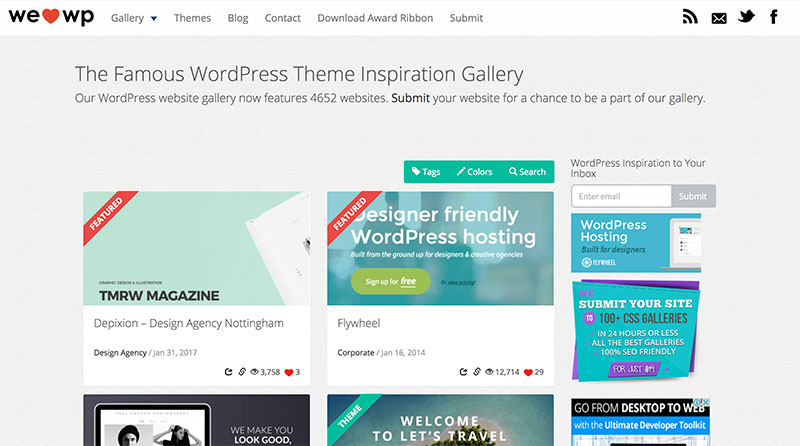
Task: Open the Flywheel hosting thumbnail
Action: click(x=440, y=249)
